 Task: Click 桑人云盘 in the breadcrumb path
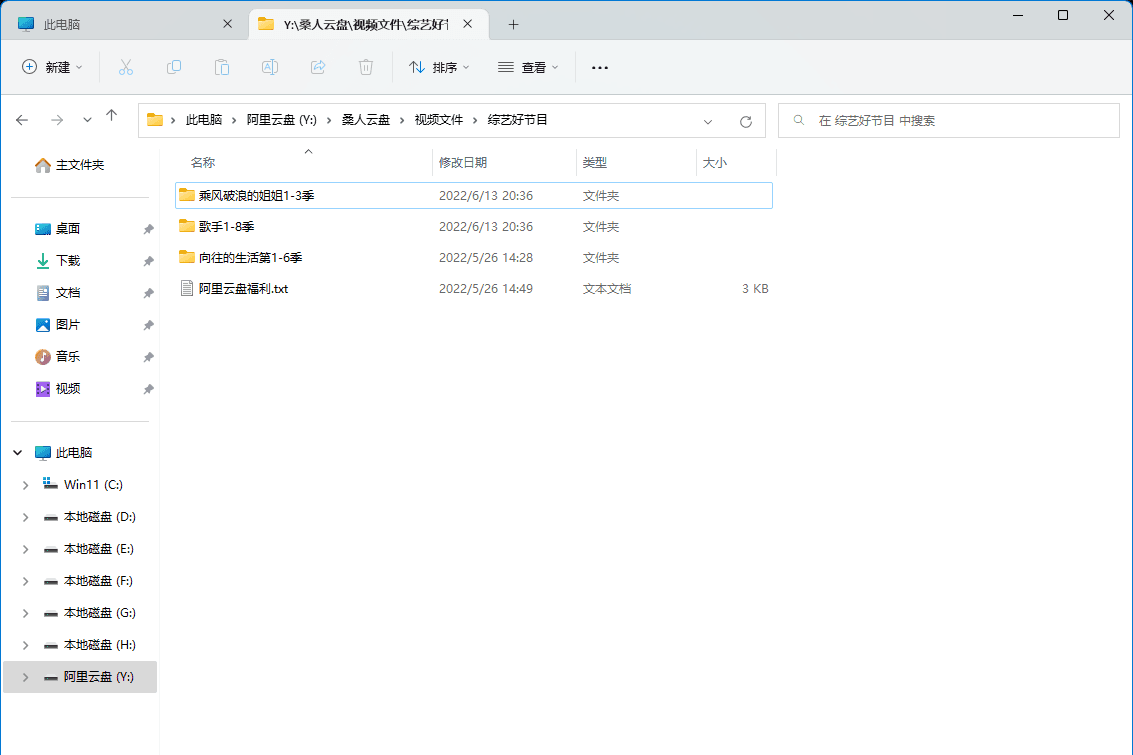tap(366, 120)
